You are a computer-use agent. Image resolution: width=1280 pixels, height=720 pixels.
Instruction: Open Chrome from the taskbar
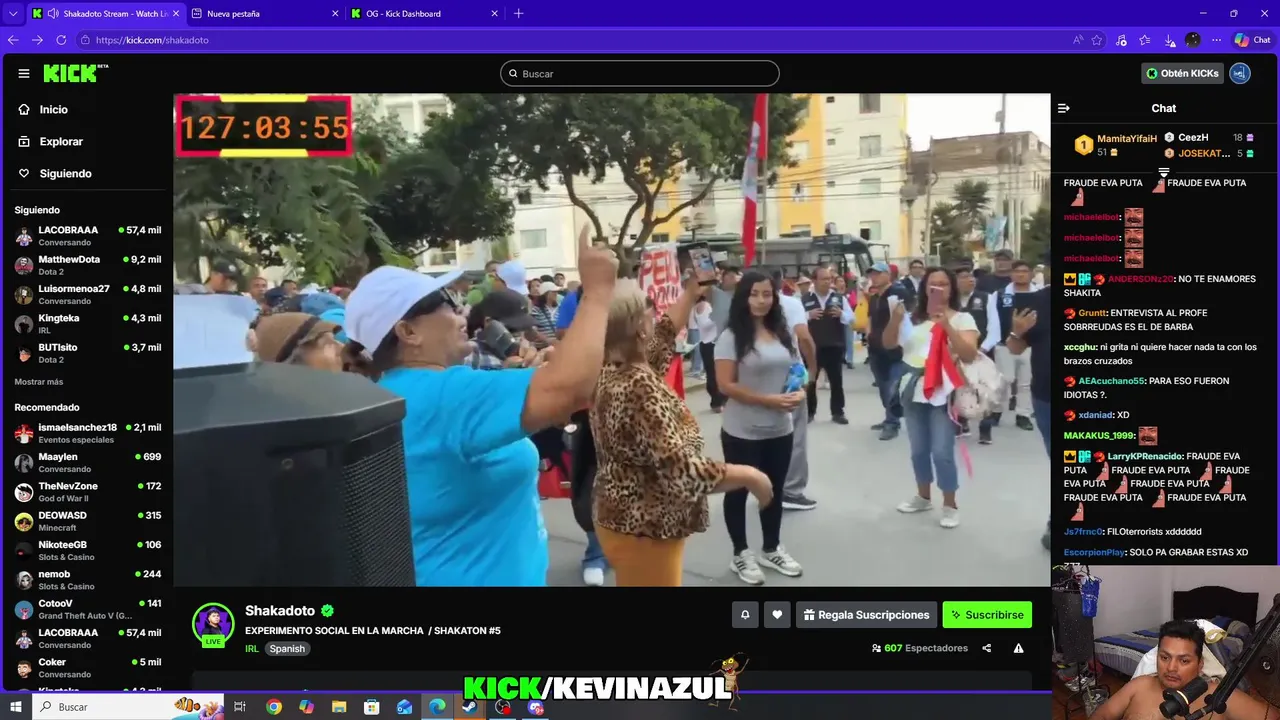pos(274,707)
